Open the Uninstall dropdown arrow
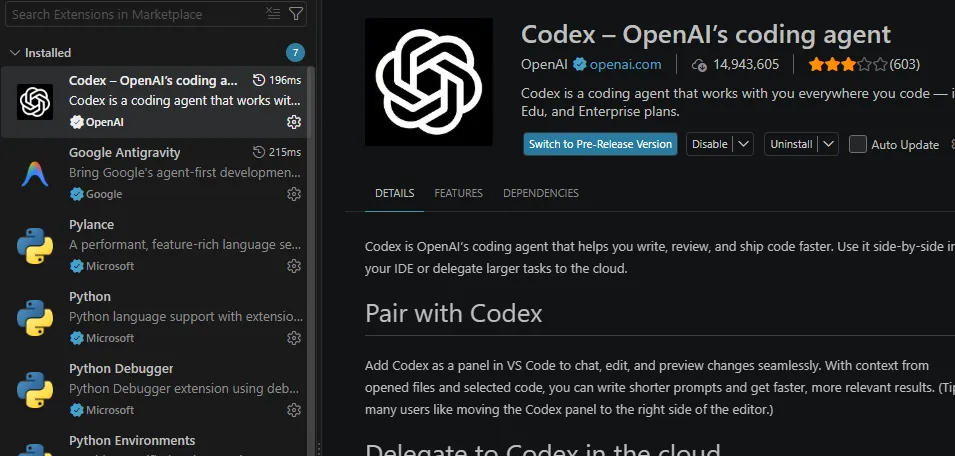The image size is (955, 456). 828,144
